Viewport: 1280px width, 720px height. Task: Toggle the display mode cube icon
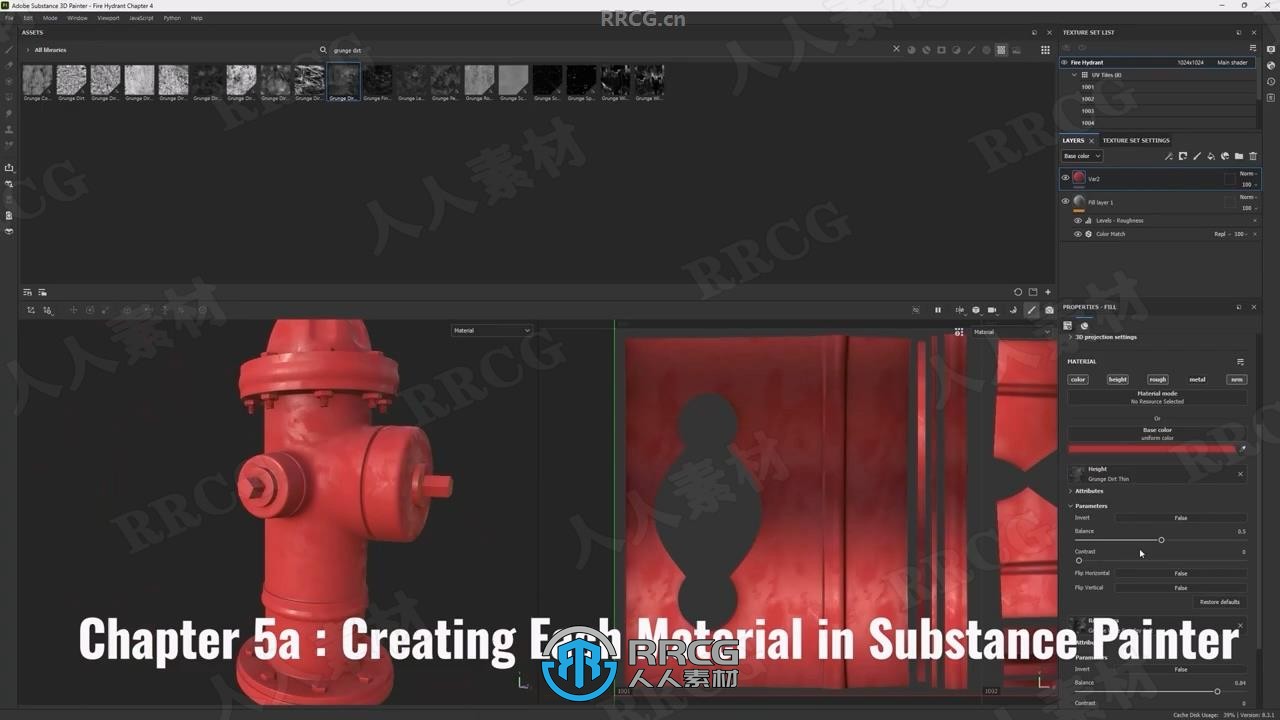tap(976, 310)
